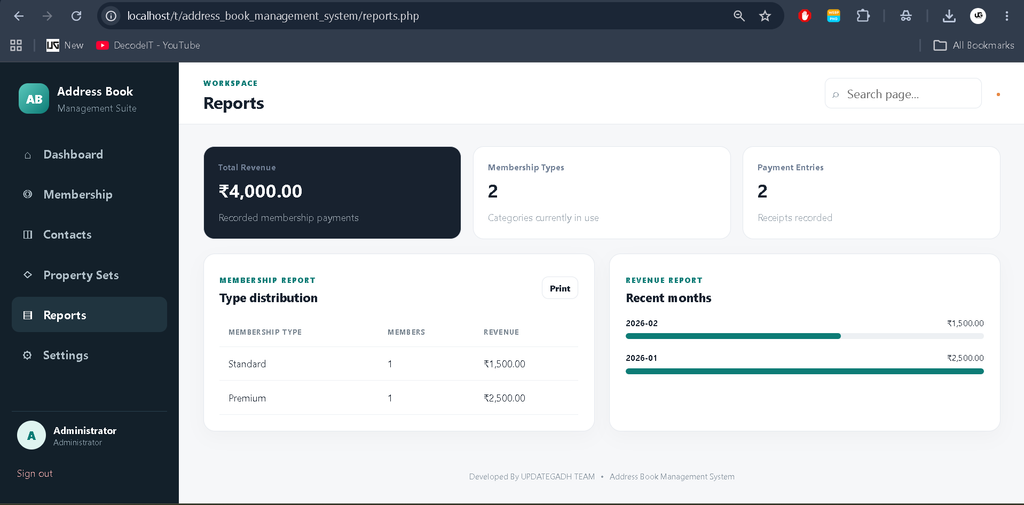Print the membership type distribution report
Image resolution: width=1024 pixels, height=505 pixels.
[560, 288]
